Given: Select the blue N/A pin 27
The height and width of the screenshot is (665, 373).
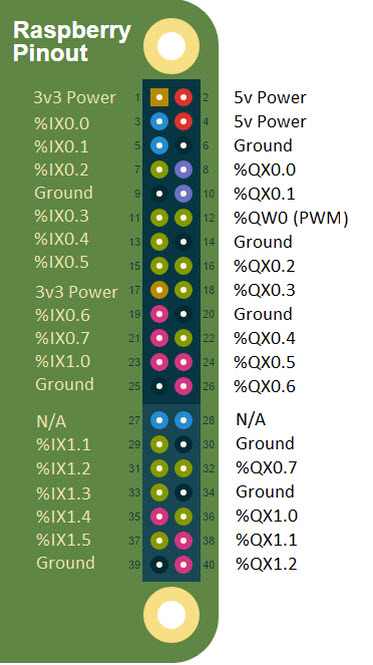Looking at the screenshot, I should (x=159, y=420).
